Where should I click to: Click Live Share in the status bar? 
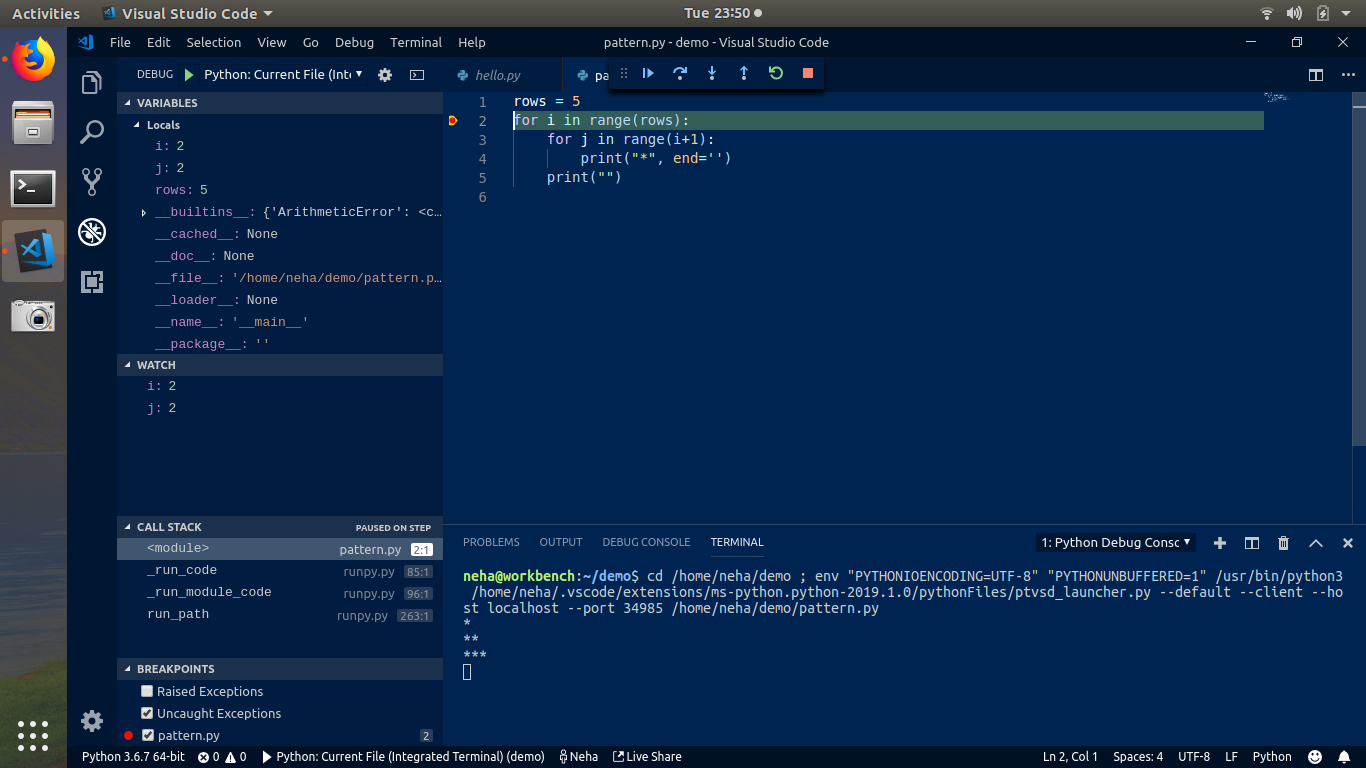pyautogui.click(x=647, y=756)
